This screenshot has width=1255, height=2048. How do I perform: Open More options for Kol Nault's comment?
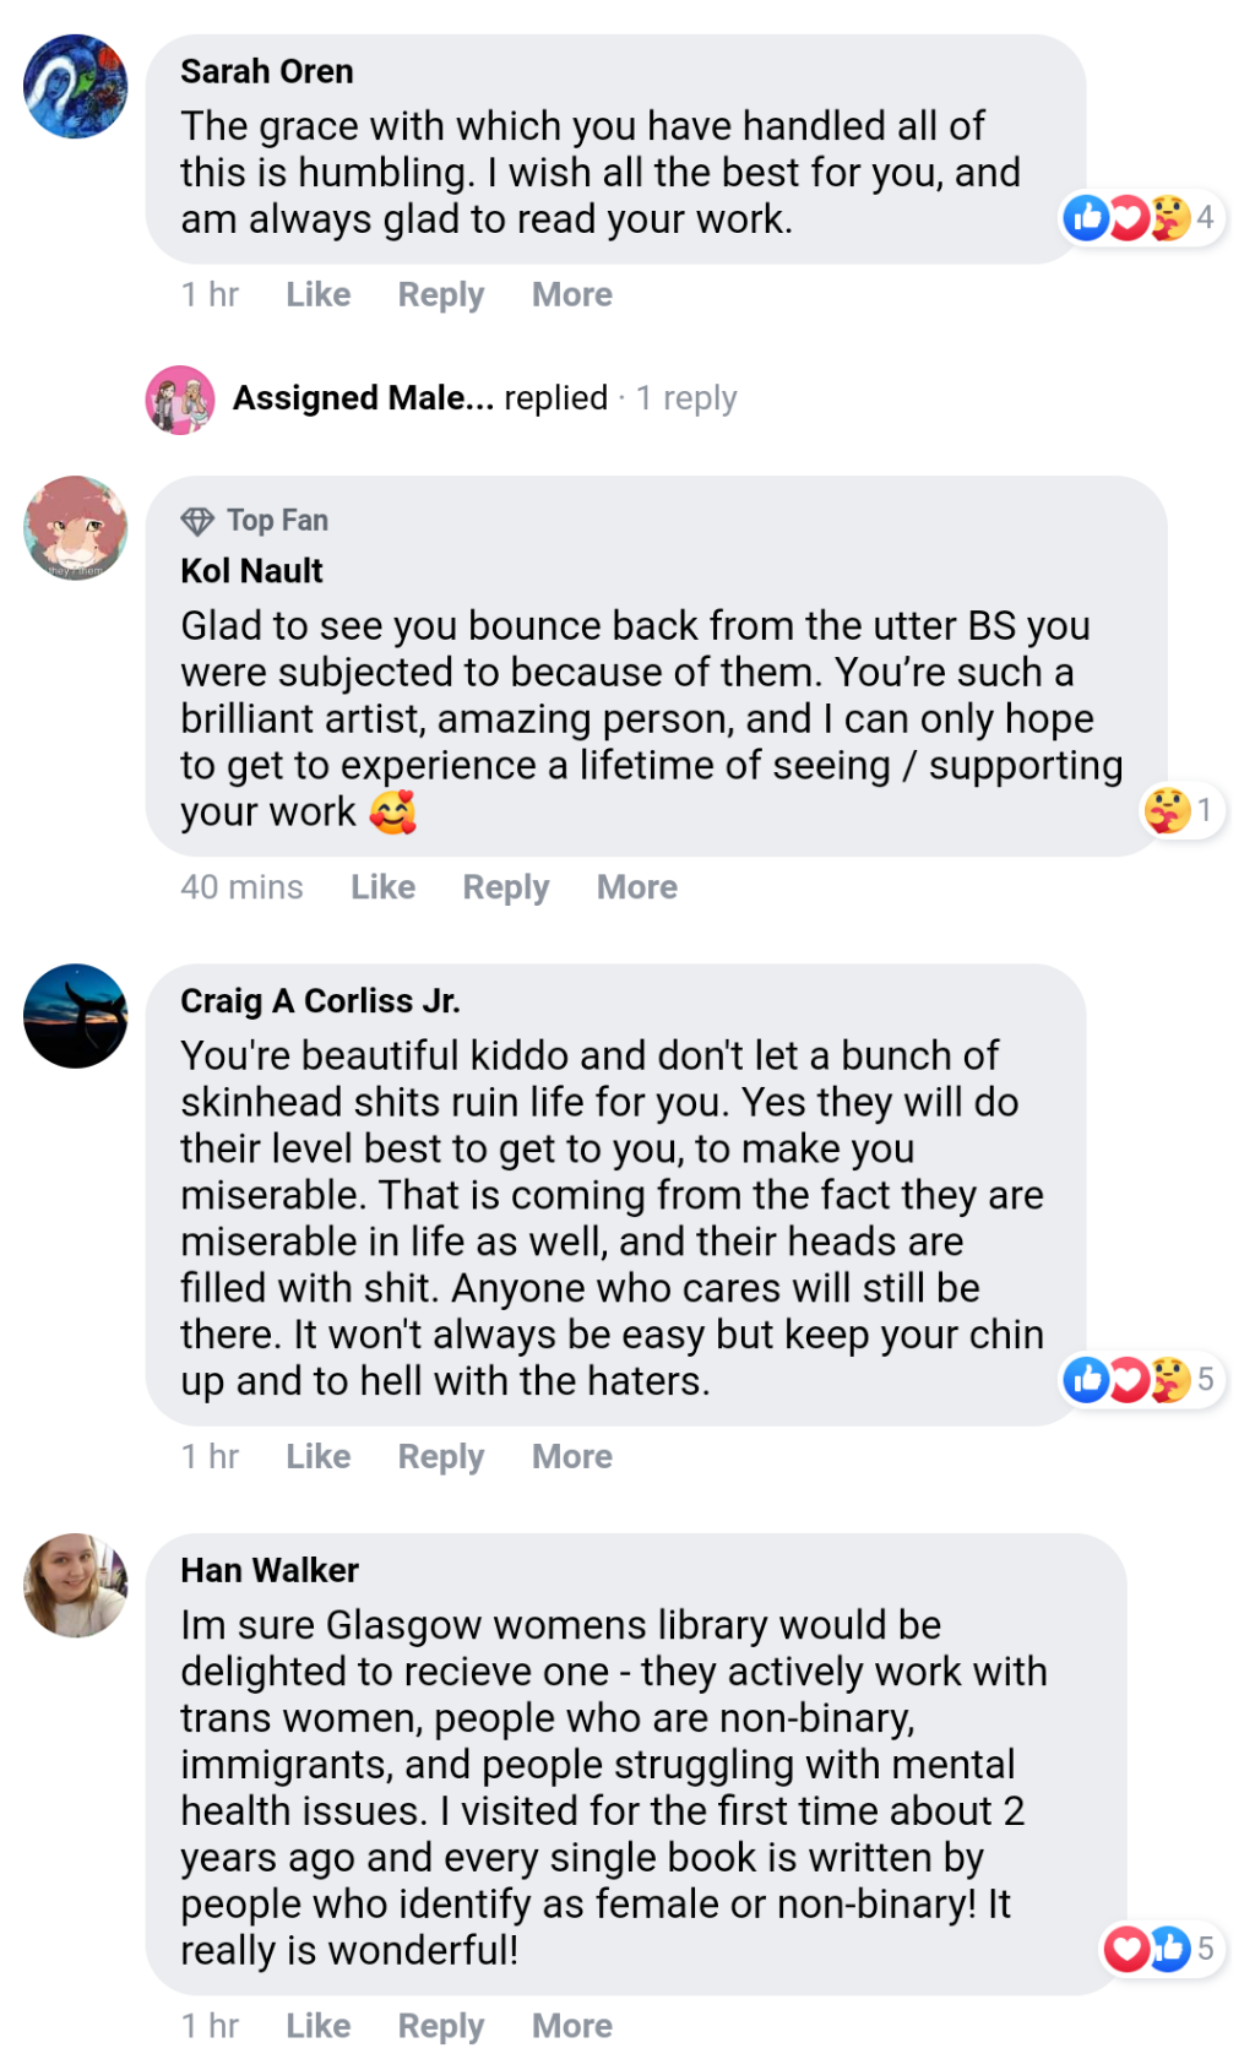(637, 887)
